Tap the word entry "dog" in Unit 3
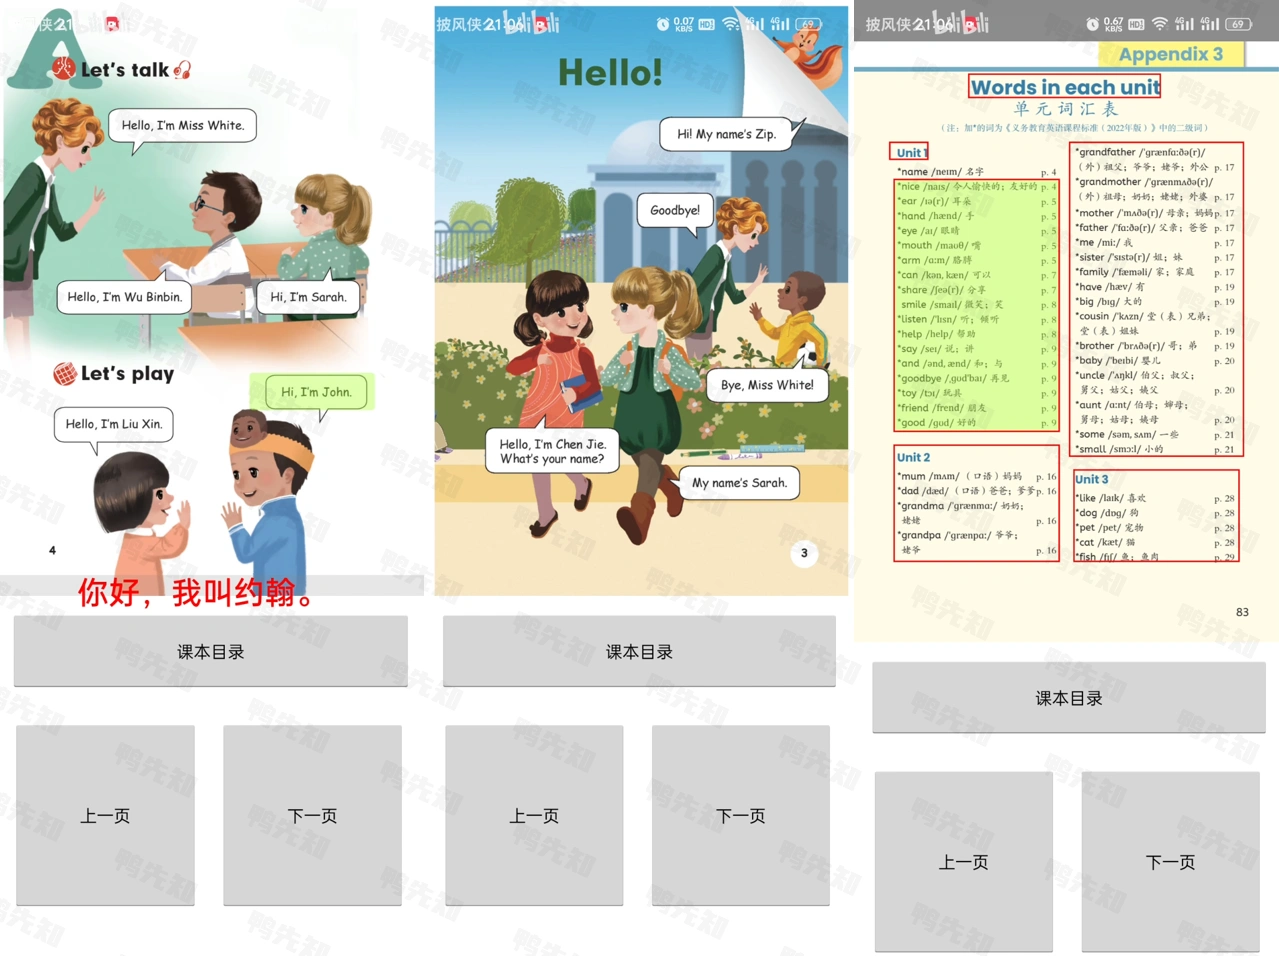The width and height of the screenshot is (1279, 956). (x=1155, y=513)
